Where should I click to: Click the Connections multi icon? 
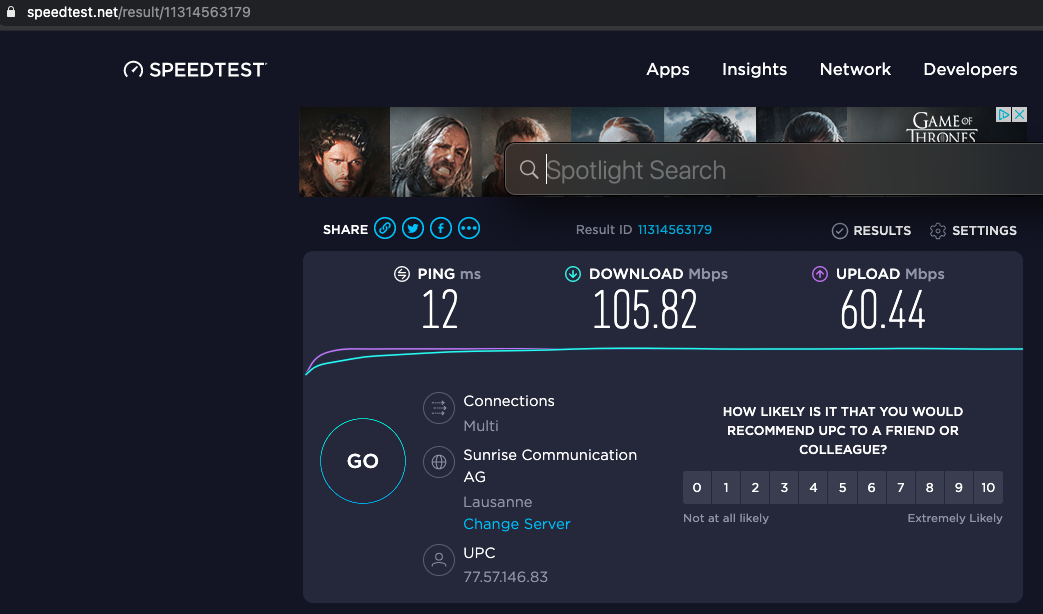pyautogui.click(x=438, y=409)
